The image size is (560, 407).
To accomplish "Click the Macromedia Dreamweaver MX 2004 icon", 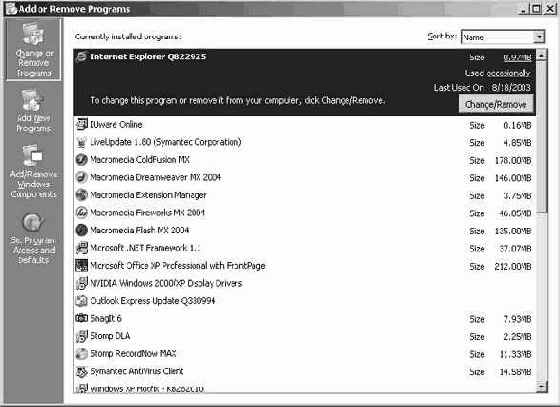I will tap(81, 177).
